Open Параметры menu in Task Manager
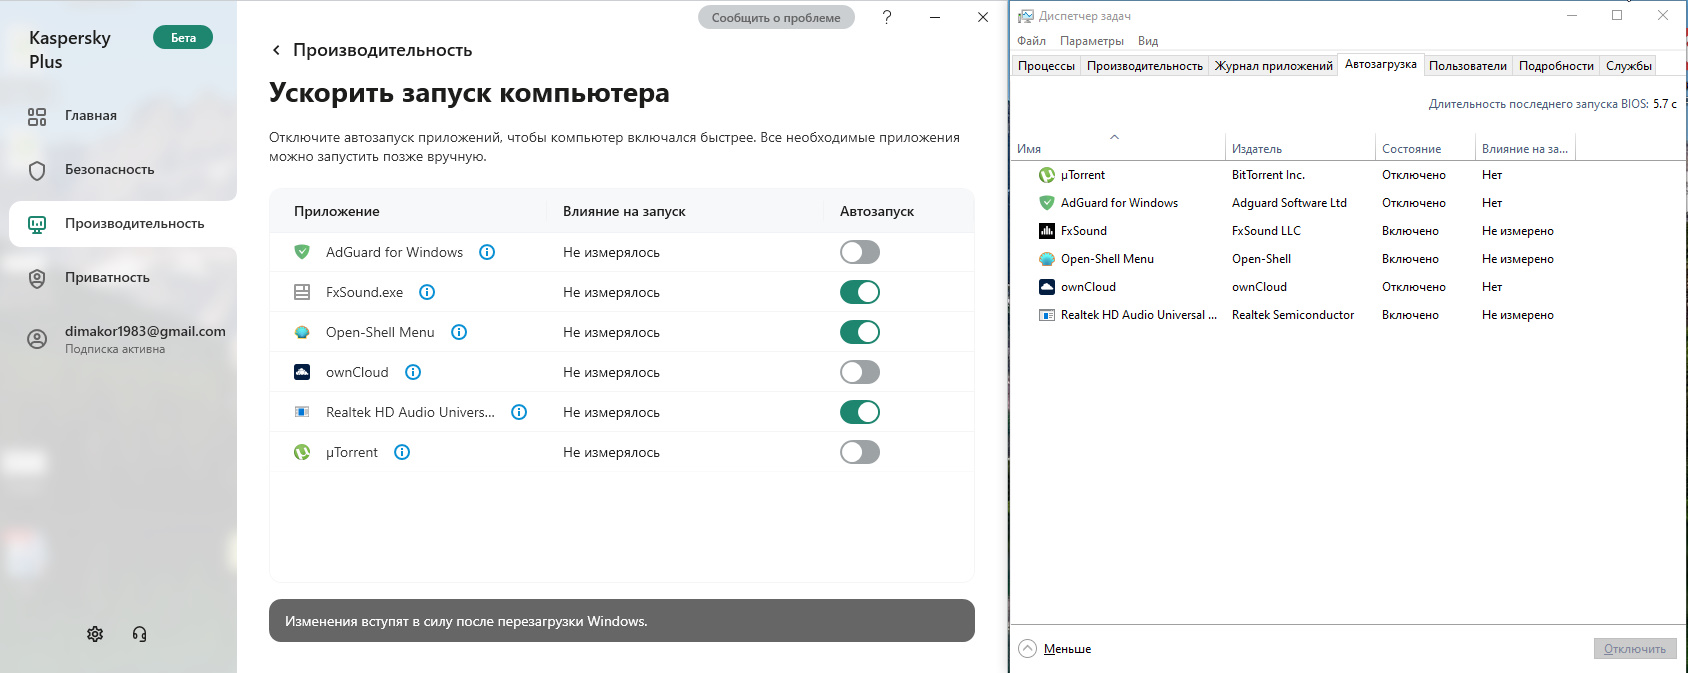1688x673 pixels. coord(1091,41)
